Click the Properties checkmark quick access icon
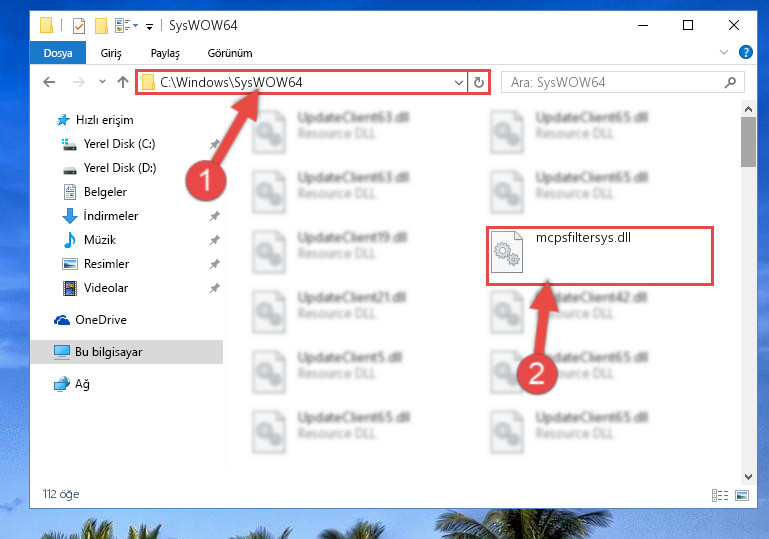The image size is (769, 539). (x=78, y=26)
